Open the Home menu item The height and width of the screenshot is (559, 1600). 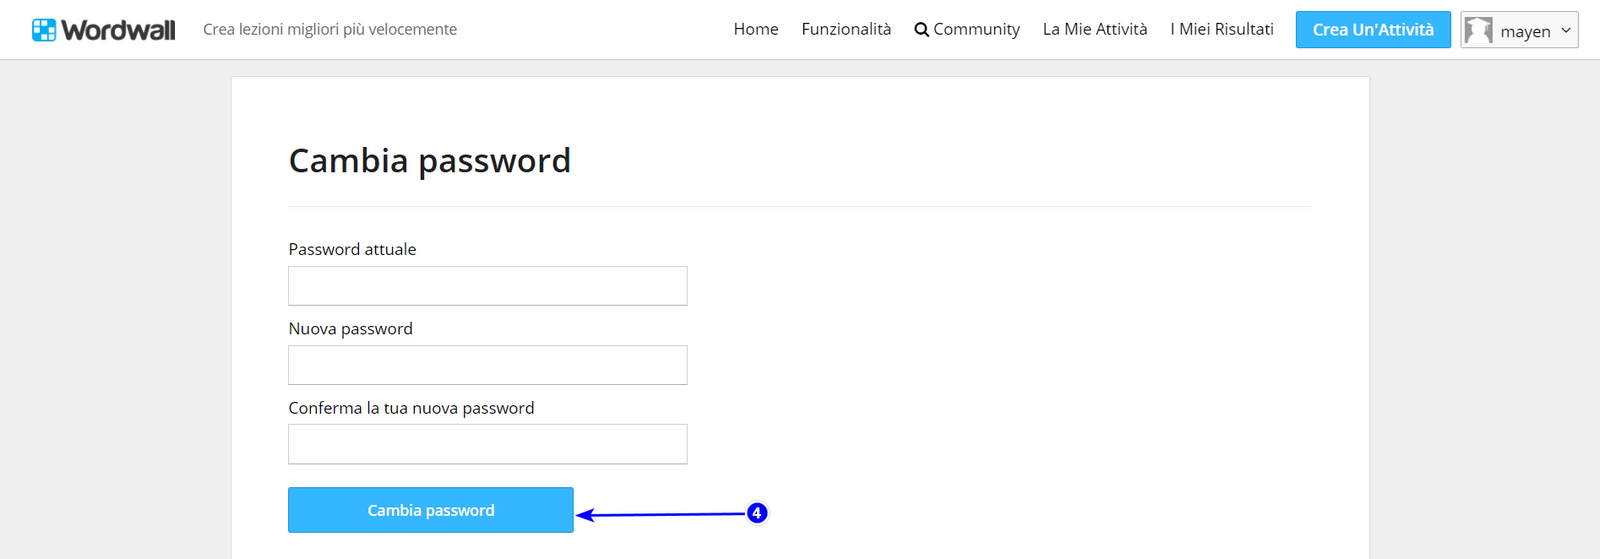click(x=756, y=30)
